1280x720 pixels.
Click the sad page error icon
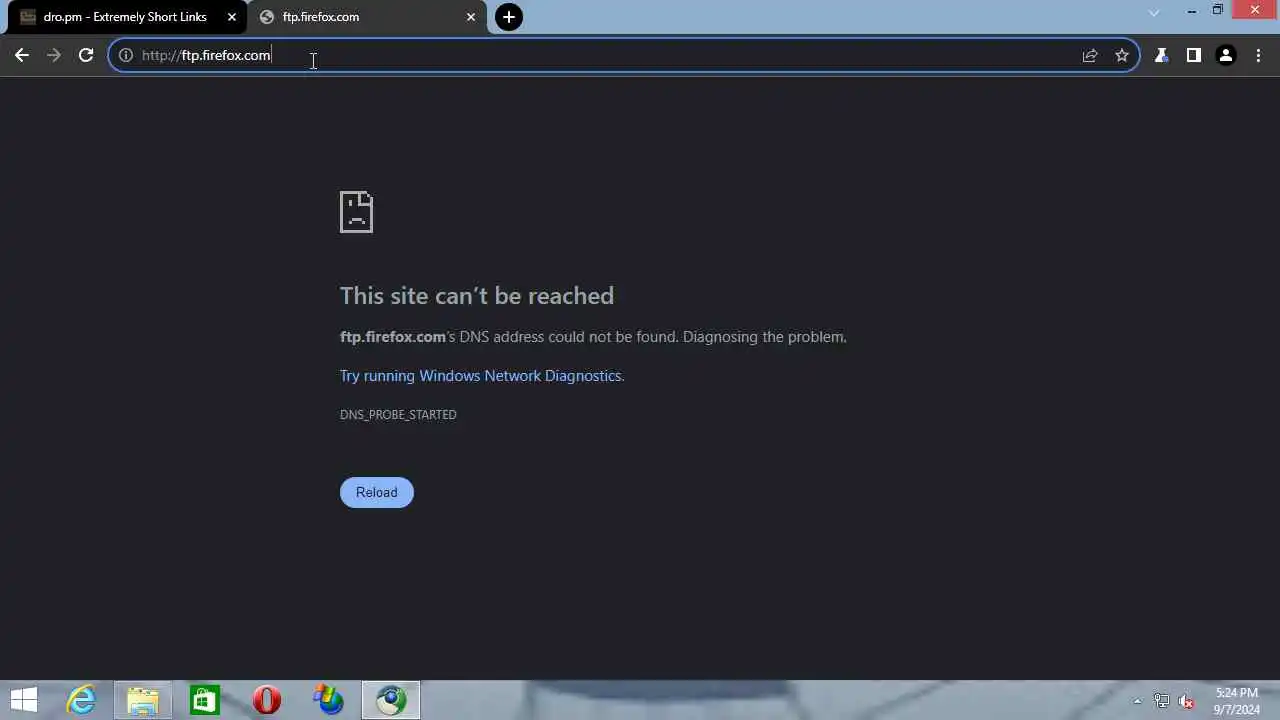click(356, 212)
